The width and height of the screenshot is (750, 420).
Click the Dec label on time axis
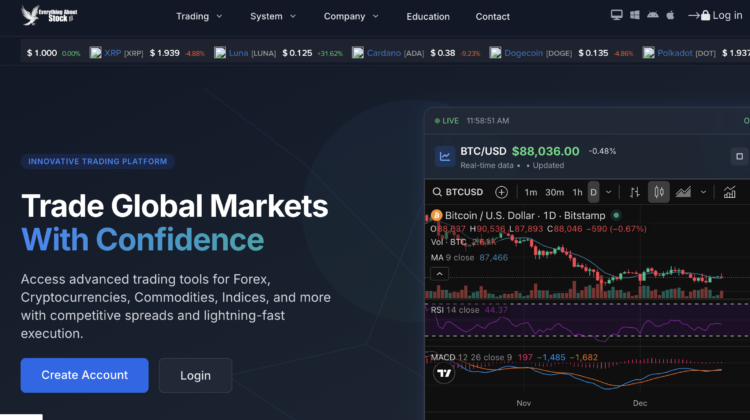[x=640, y=403]
